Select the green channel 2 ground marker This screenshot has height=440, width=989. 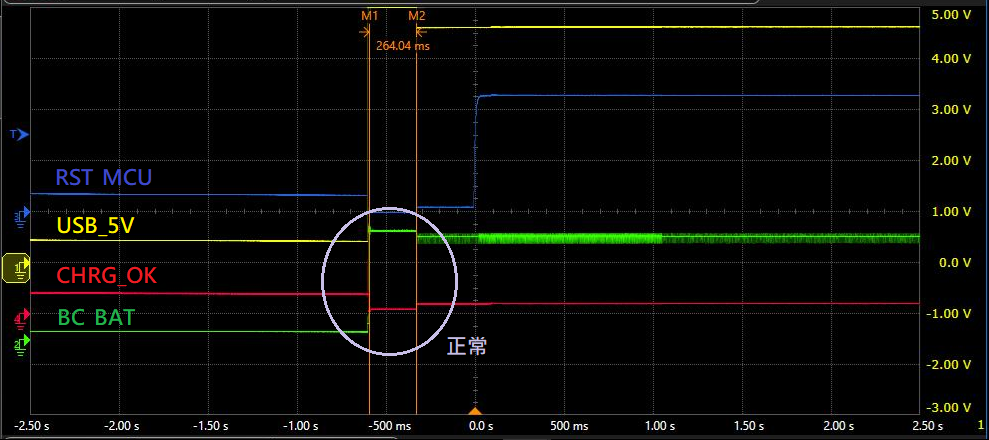(22, 344)
